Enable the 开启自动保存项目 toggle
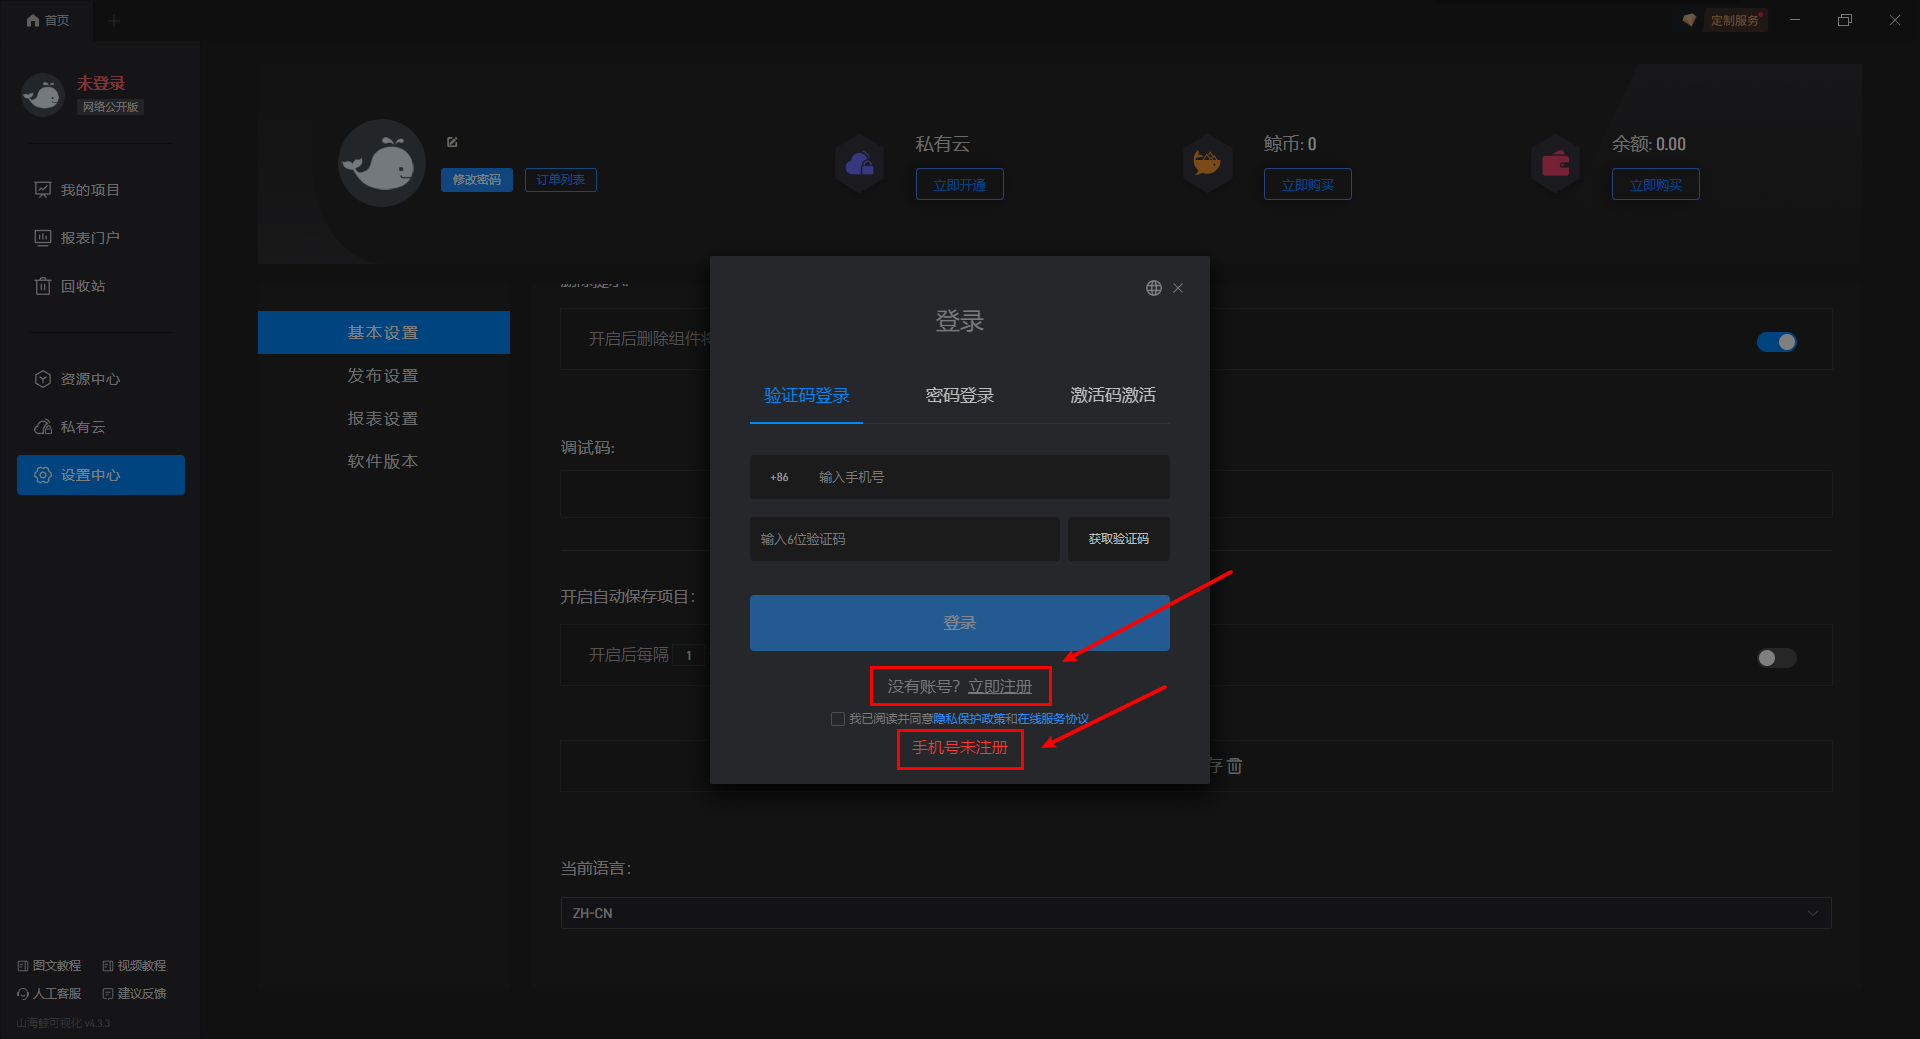The width and height of the screenshot is (1920, 1039). (x=1777, y=658)
